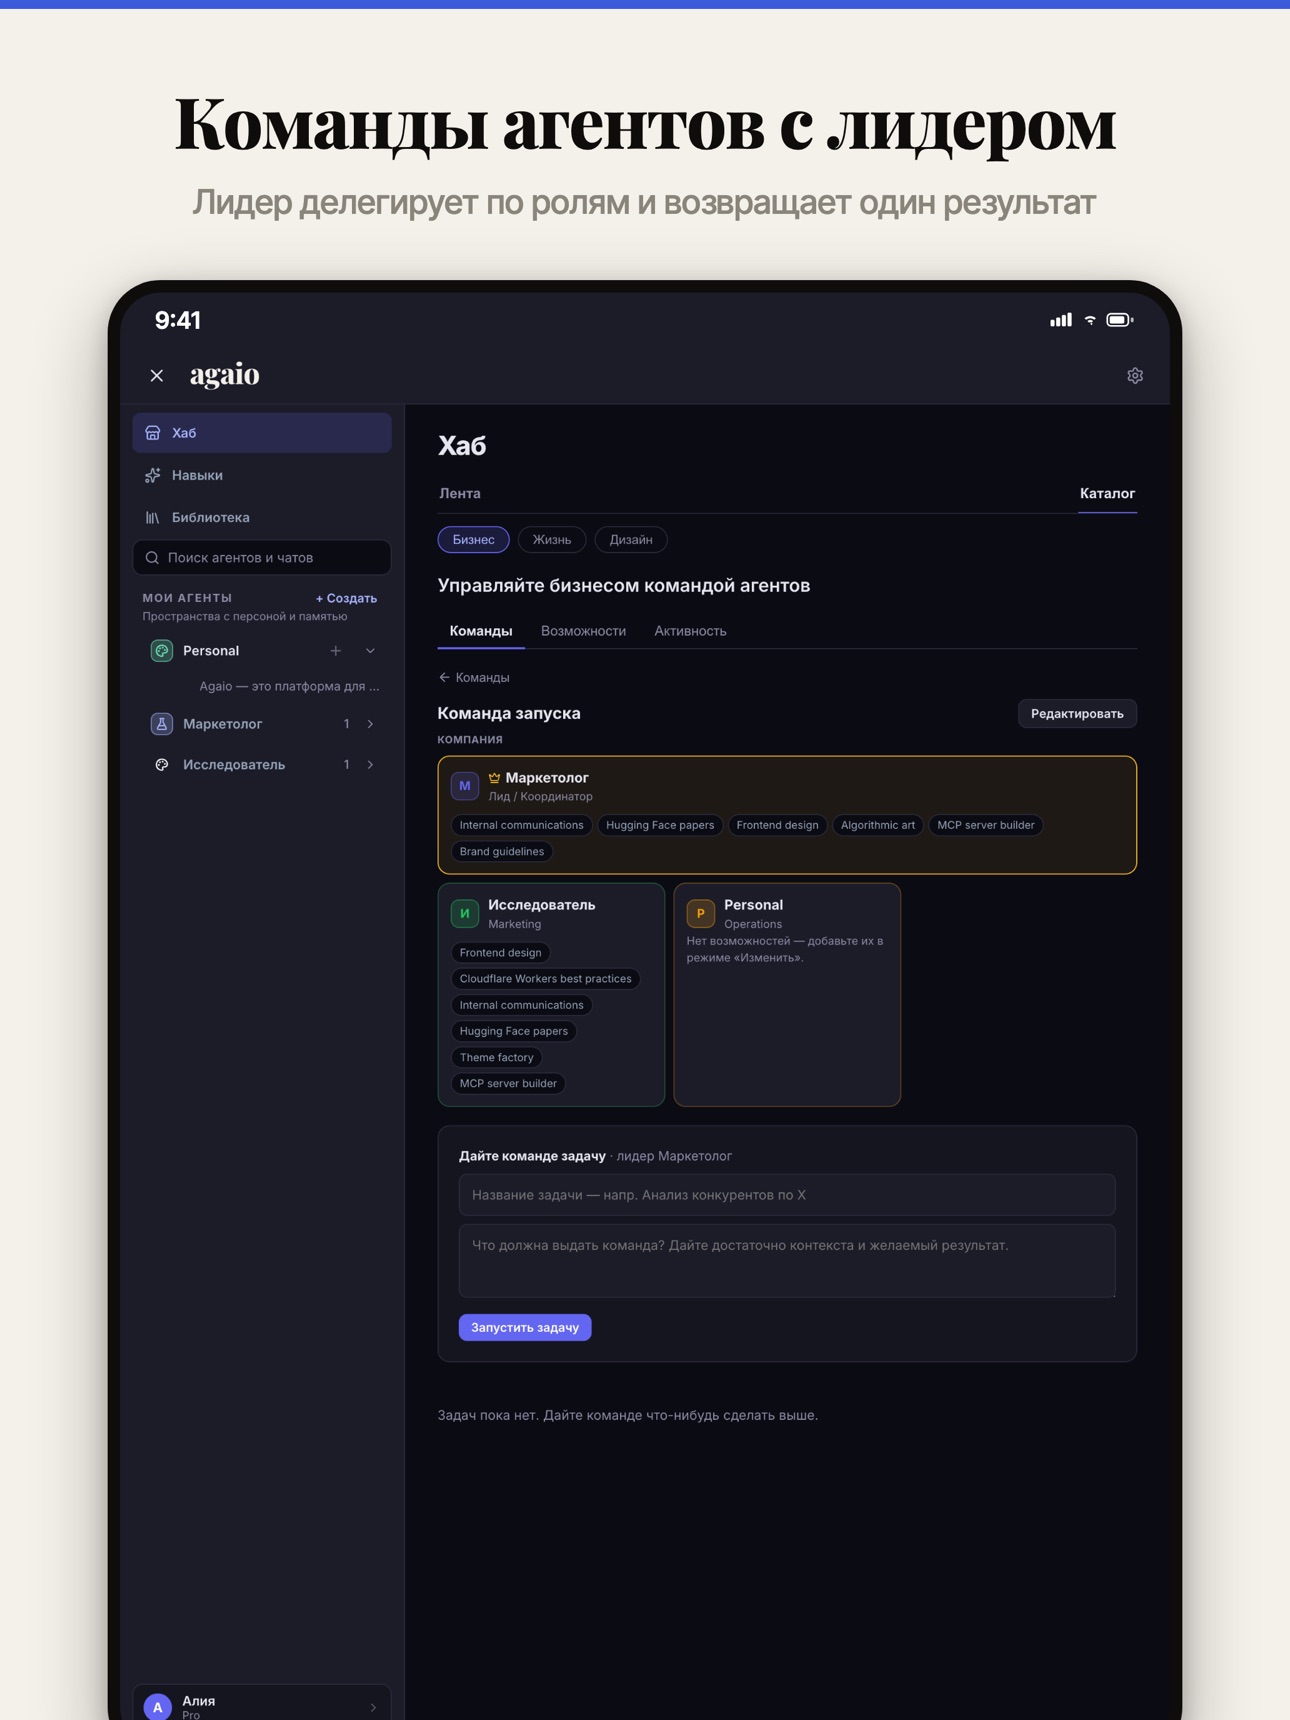Viewport: 1290px width, 1720px height.
Task: Focus the task description text area
Action: click(787, 1261)
